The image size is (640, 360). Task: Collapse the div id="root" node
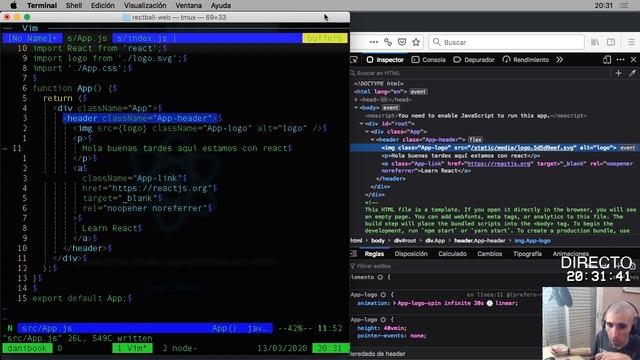pyautogui.click(x=362, y=124)
